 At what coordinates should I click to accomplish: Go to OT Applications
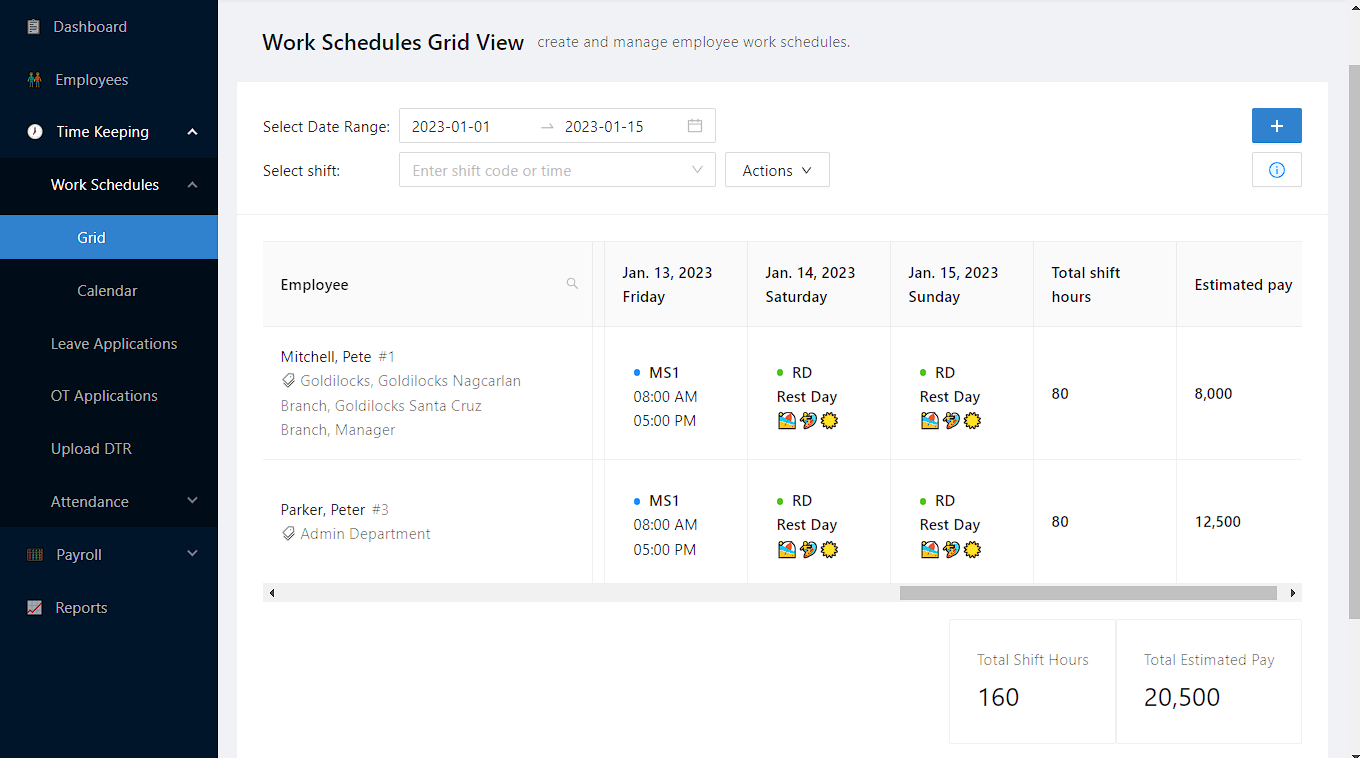coord(104,396)
